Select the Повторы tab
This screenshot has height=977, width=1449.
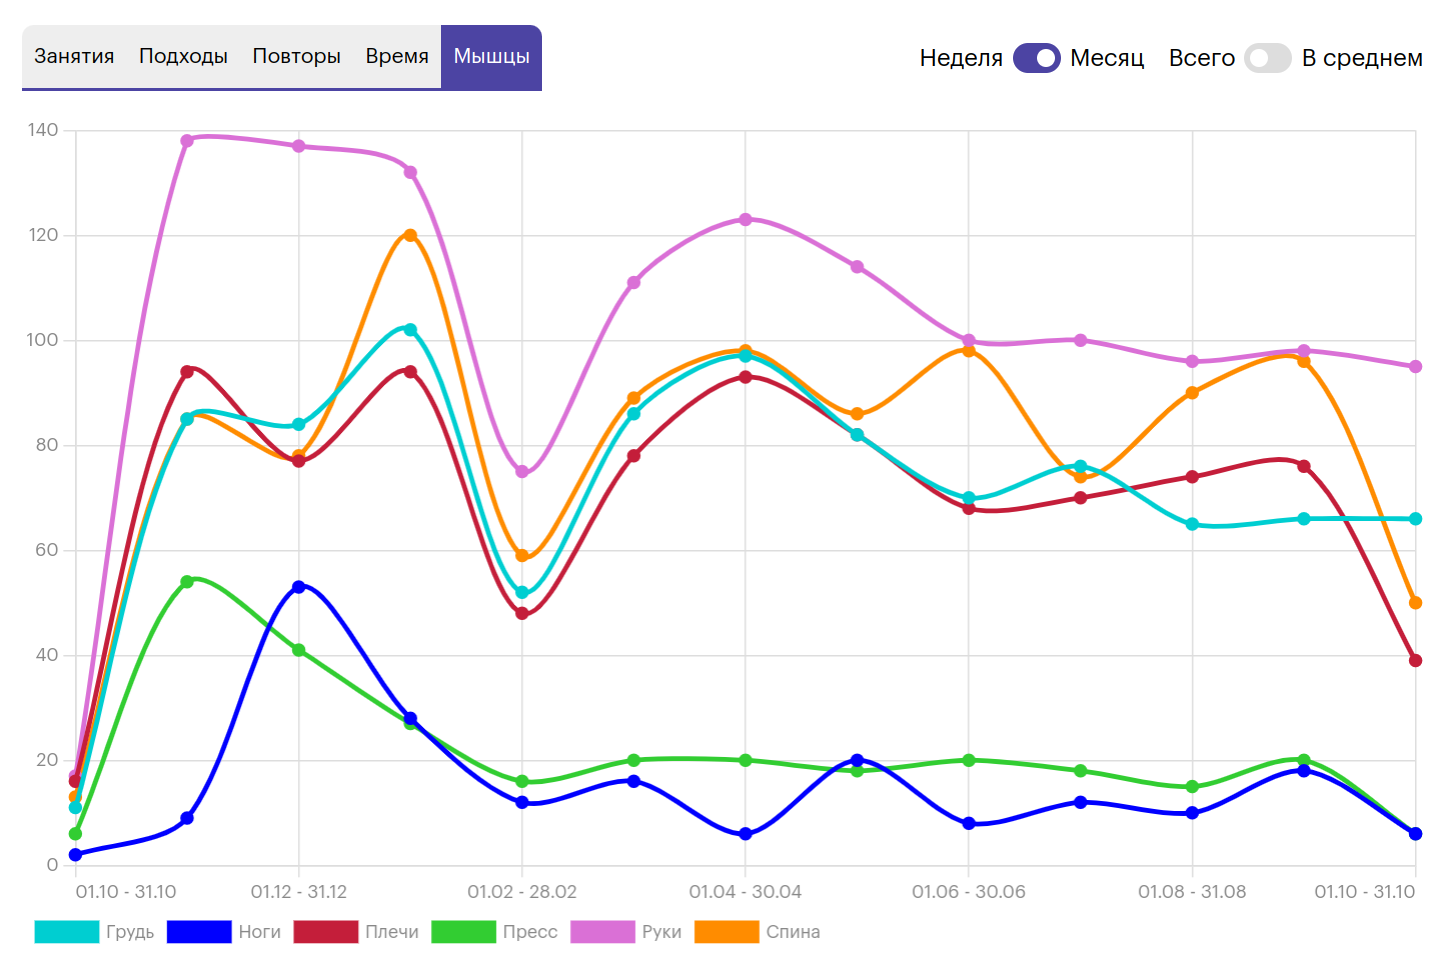click(296, 56)
